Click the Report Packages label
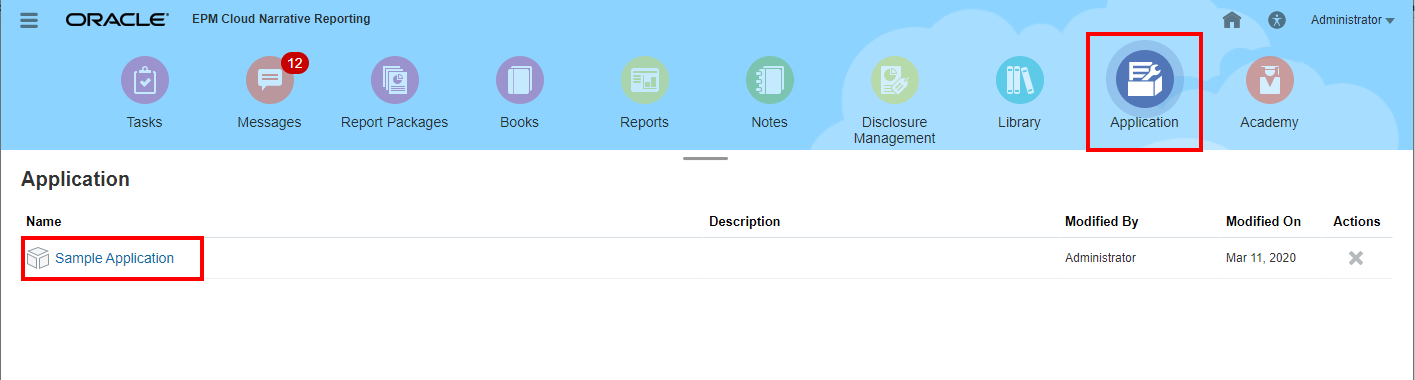This screenshot has height=380, width=1415. tap(394, 122)
